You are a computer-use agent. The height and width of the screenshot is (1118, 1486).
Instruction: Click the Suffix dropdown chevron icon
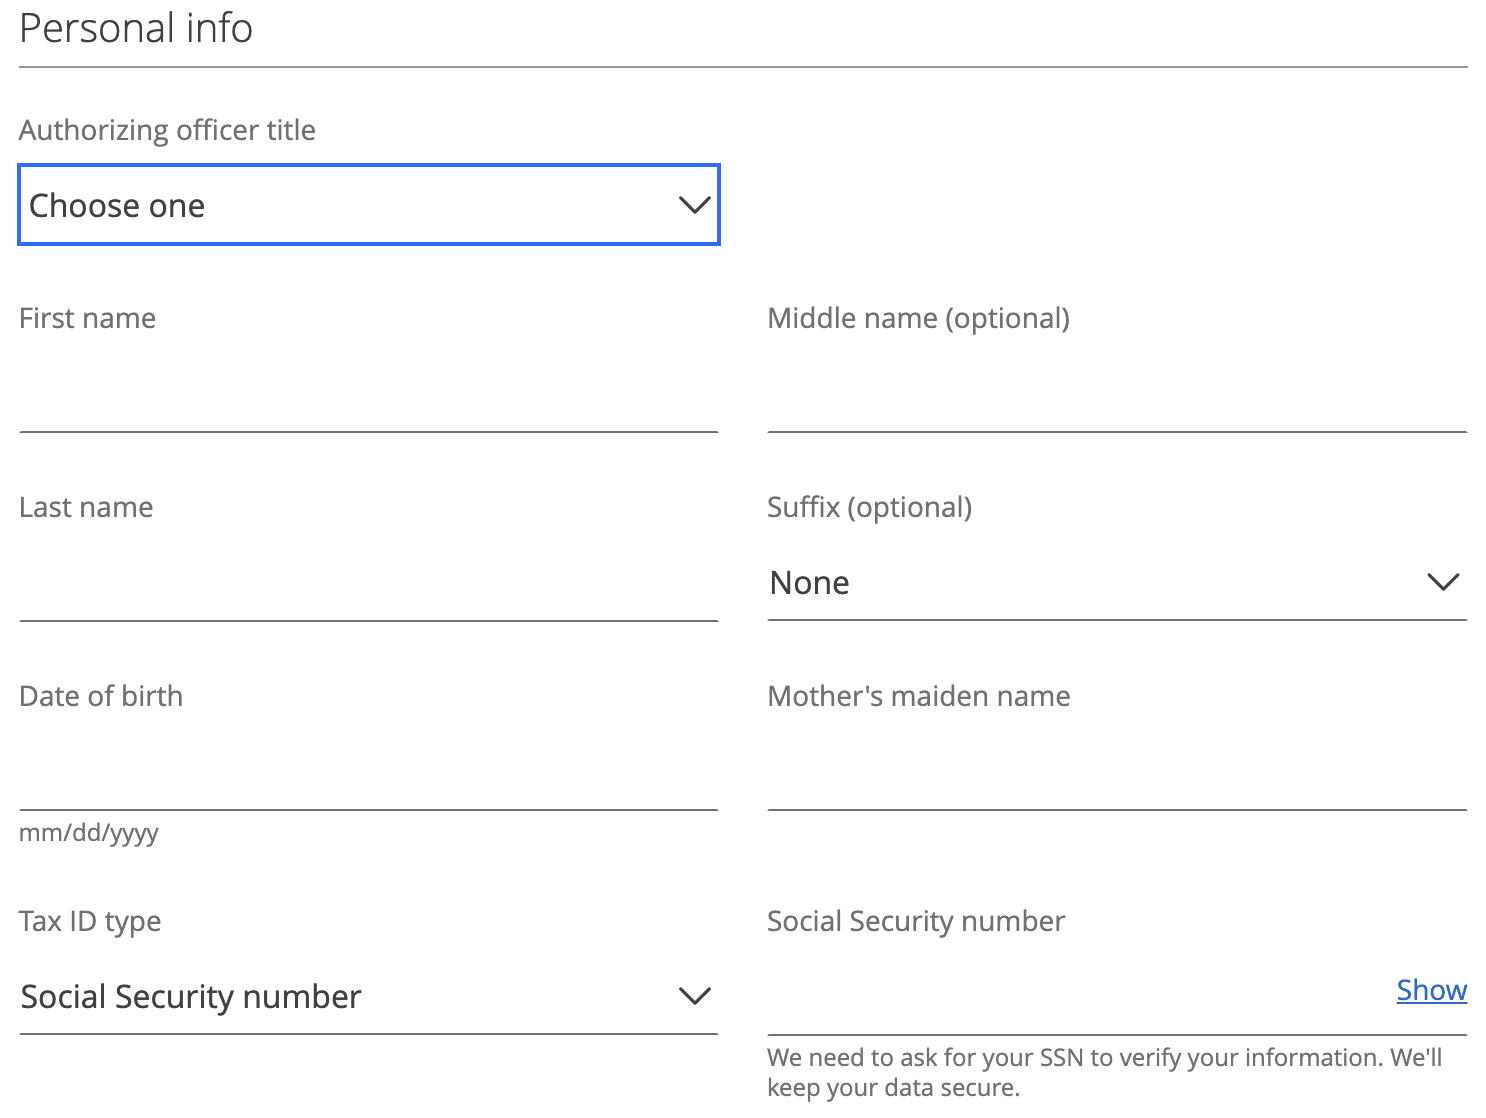coord(1442,582)
